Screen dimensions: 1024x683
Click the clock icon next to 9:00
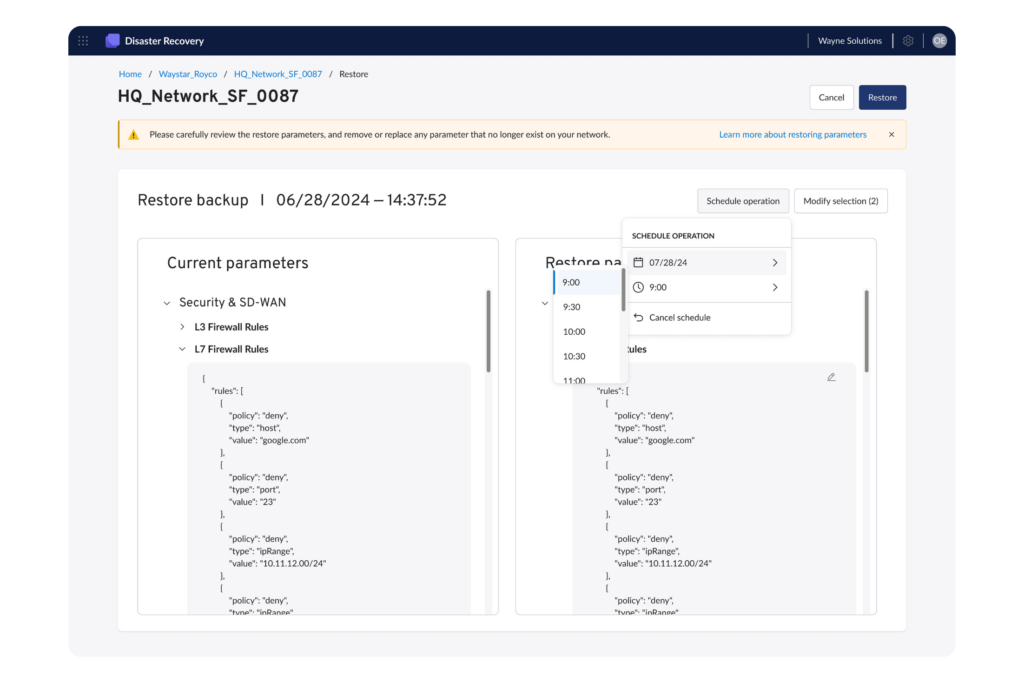tap(640, 287)
